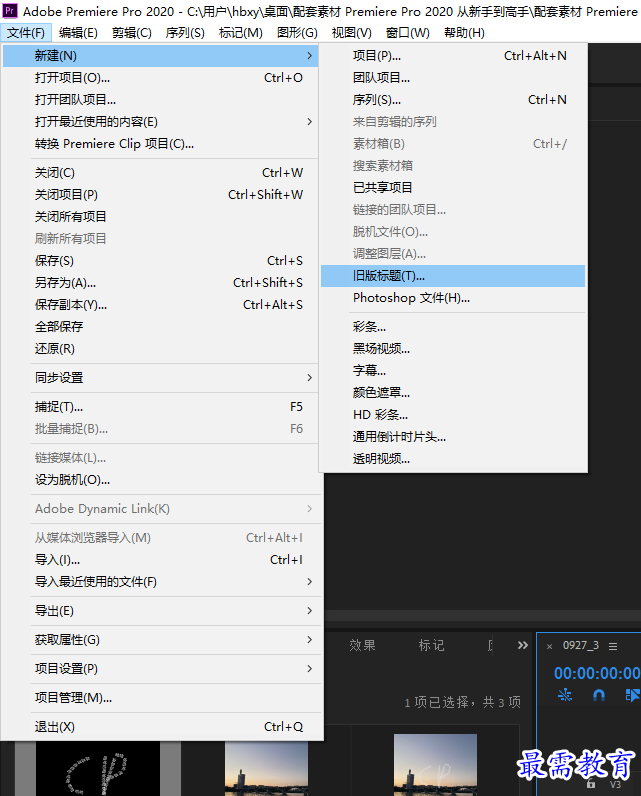Image resolution: width=641 pixels, height=796 pixels.
Task: Choose 捕捉(T)... menu entry
Action: pyautogui.click(x=160, y=407)
